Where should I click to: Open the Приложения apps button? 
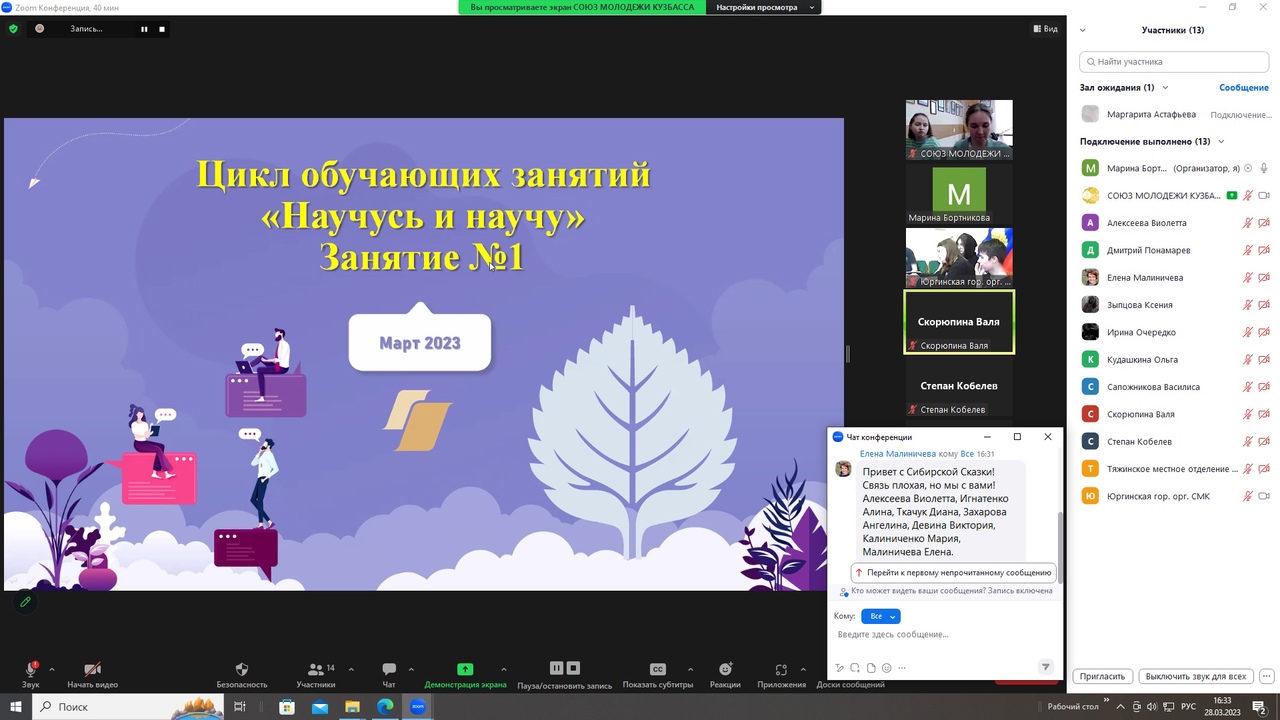click(x=781, y=674)
